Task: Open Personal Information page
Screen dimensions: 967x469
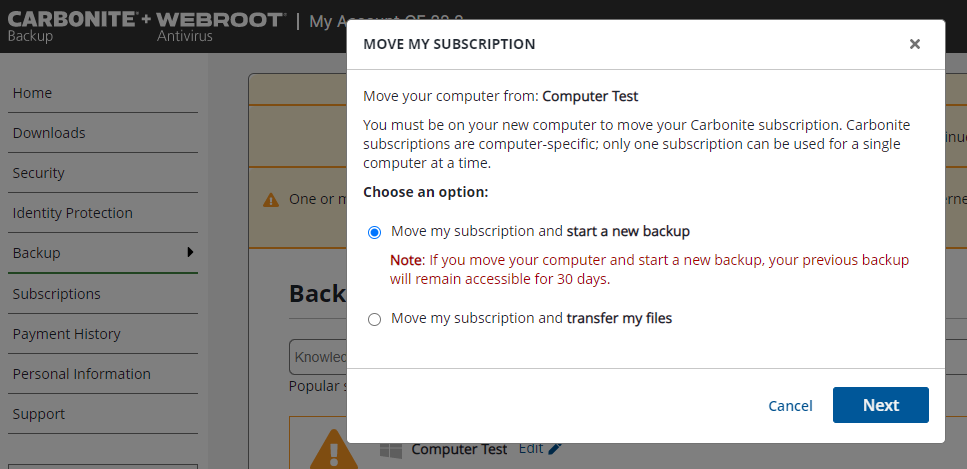Action: [x=81, y=374]
